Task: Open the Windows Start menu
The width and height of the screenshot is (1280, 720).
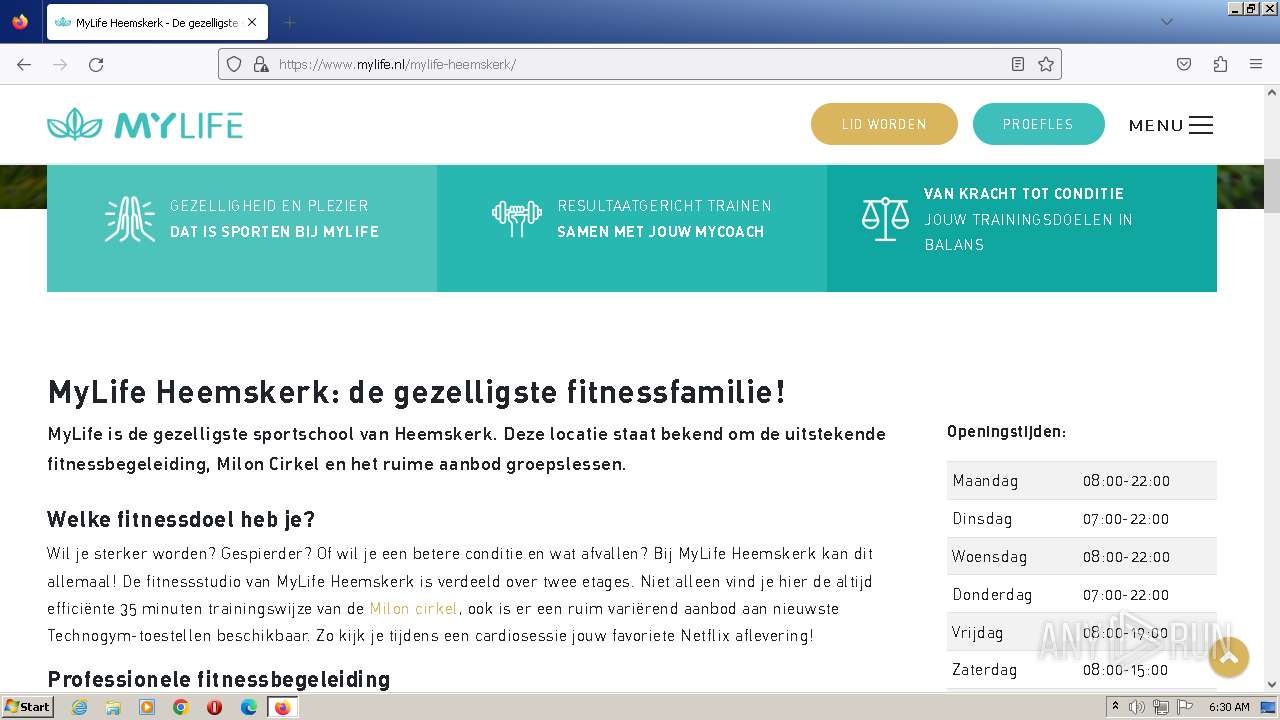Action: tap(27, 707)
